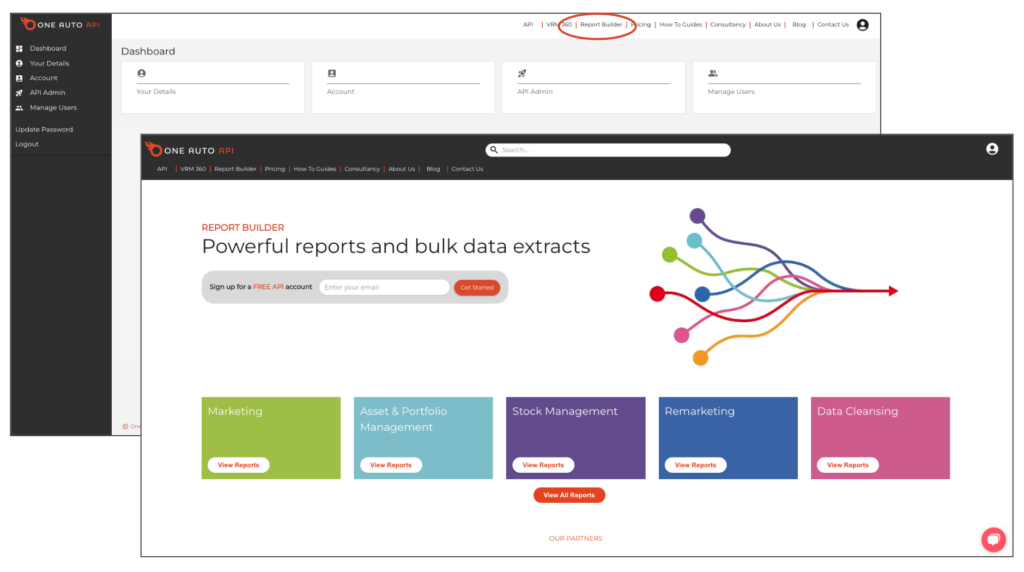The width and height of the screenshot is (1024, 572).
Task: Click Account icon in sidebar
Action: 19,78
